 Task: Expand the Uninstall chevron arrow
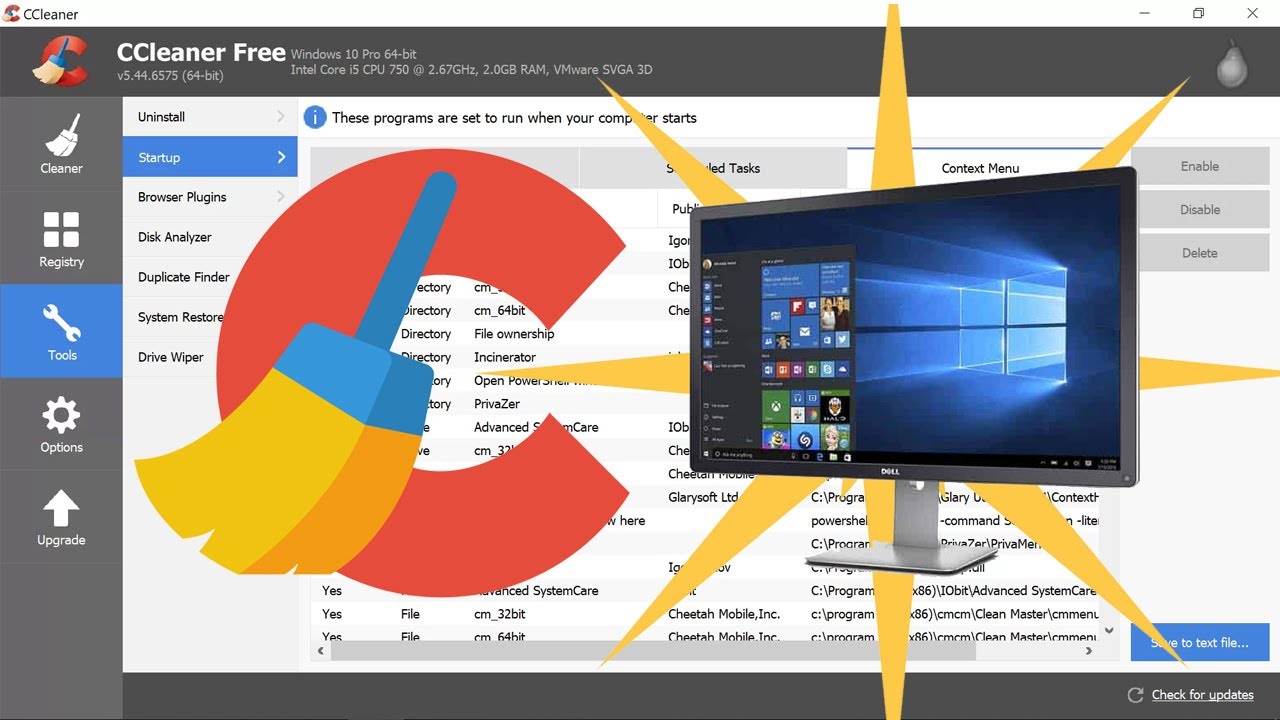click(281, 117)
